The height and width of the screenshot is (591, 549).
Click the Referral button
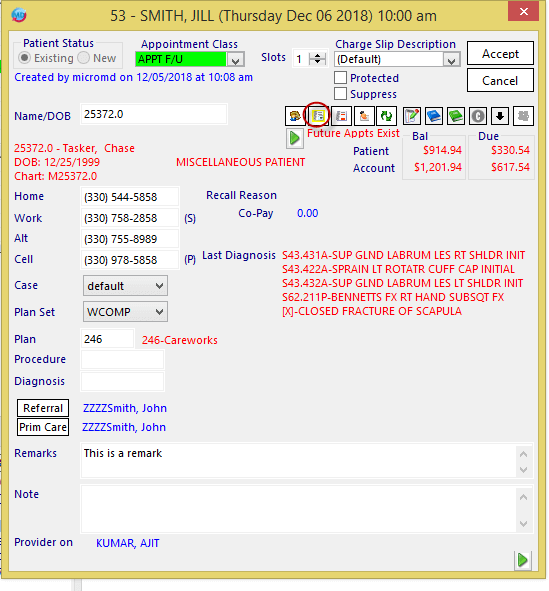43,408
